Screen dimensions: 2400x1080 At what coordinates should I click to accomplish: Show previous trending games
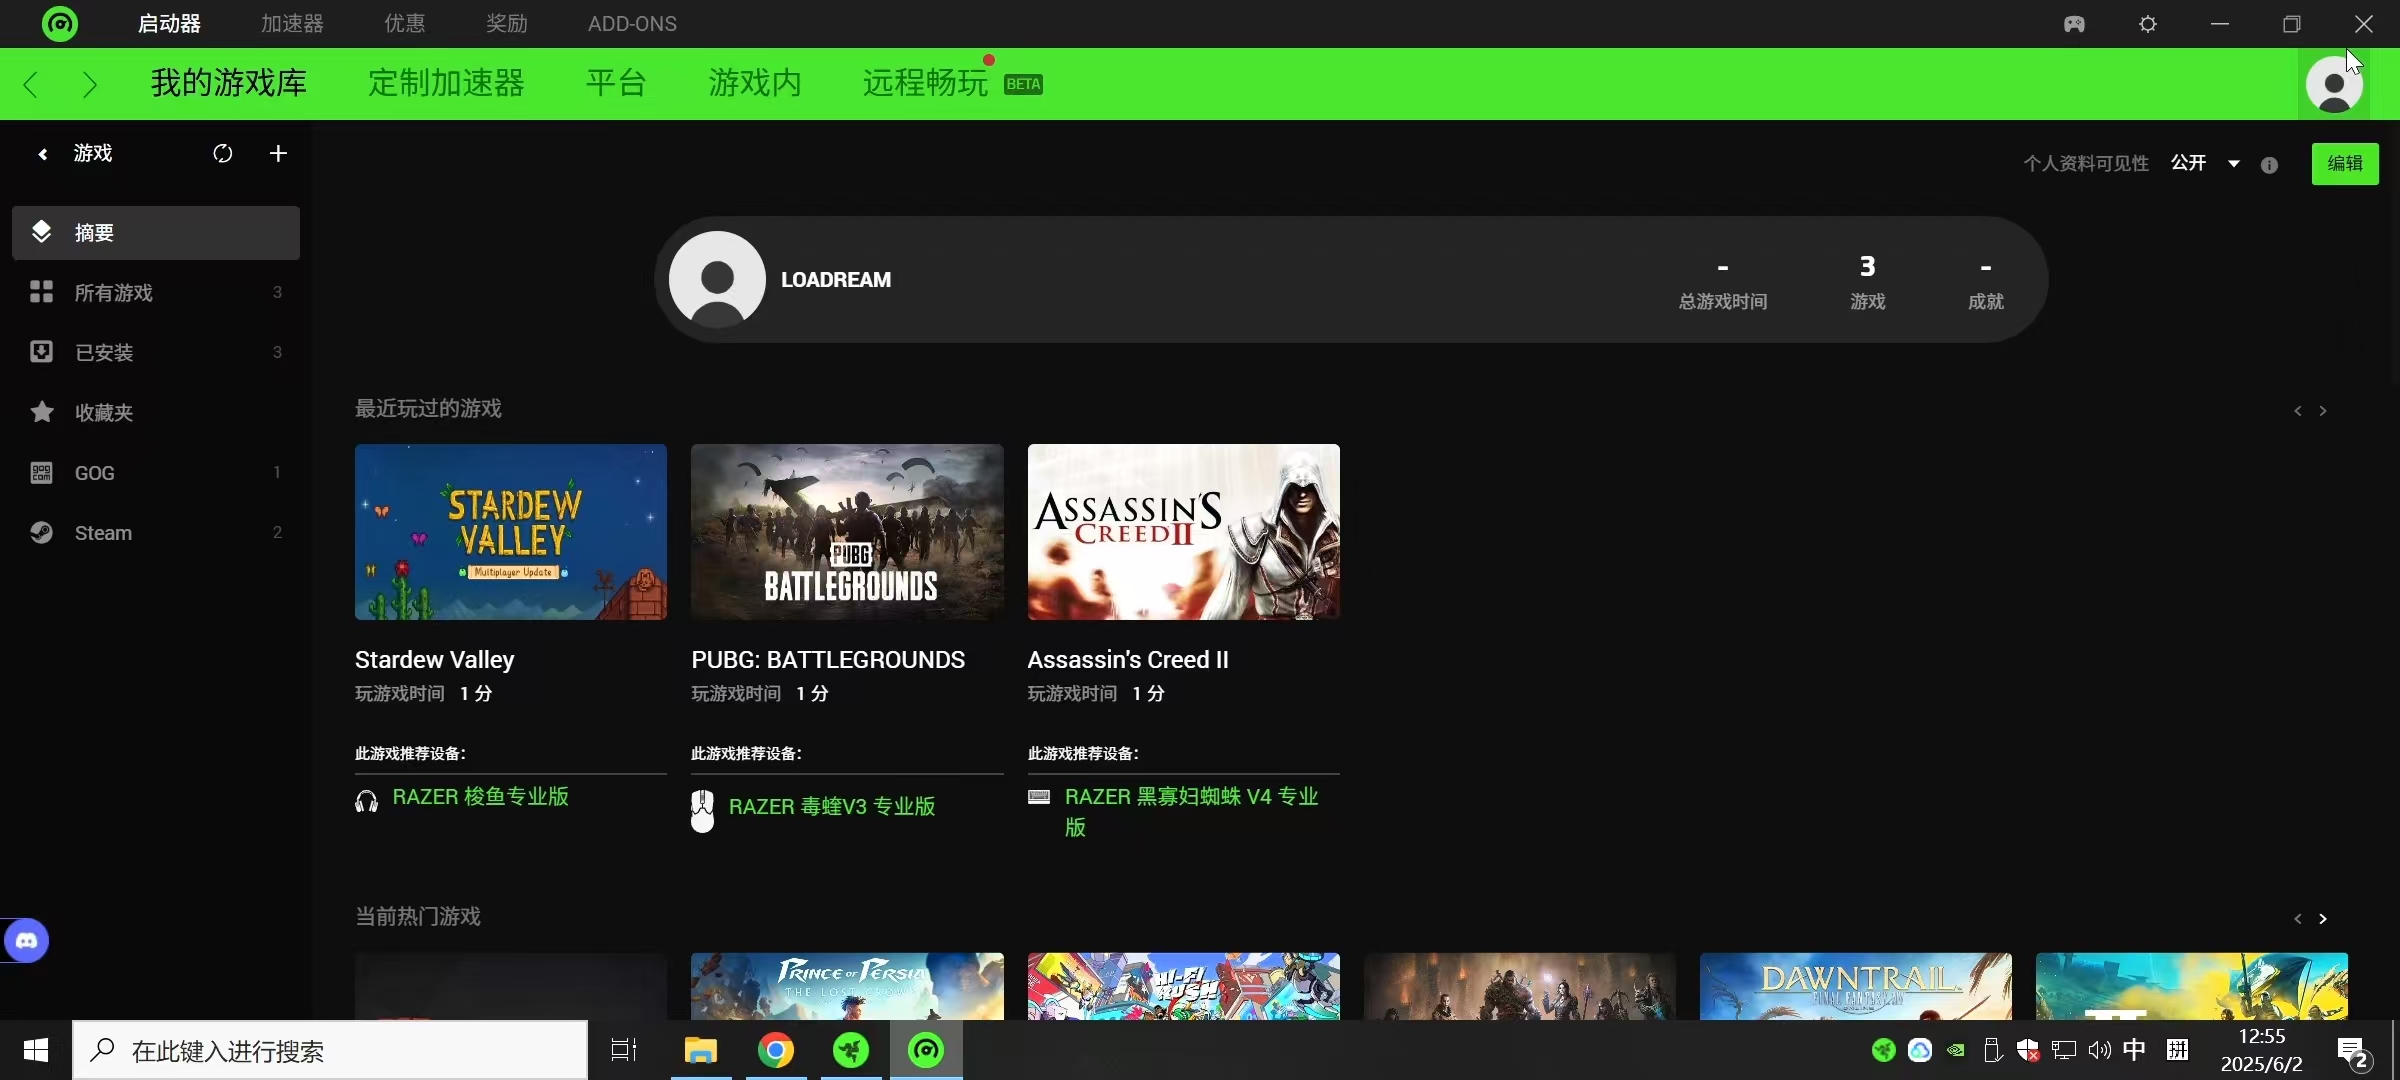[x=2298, y=919]
